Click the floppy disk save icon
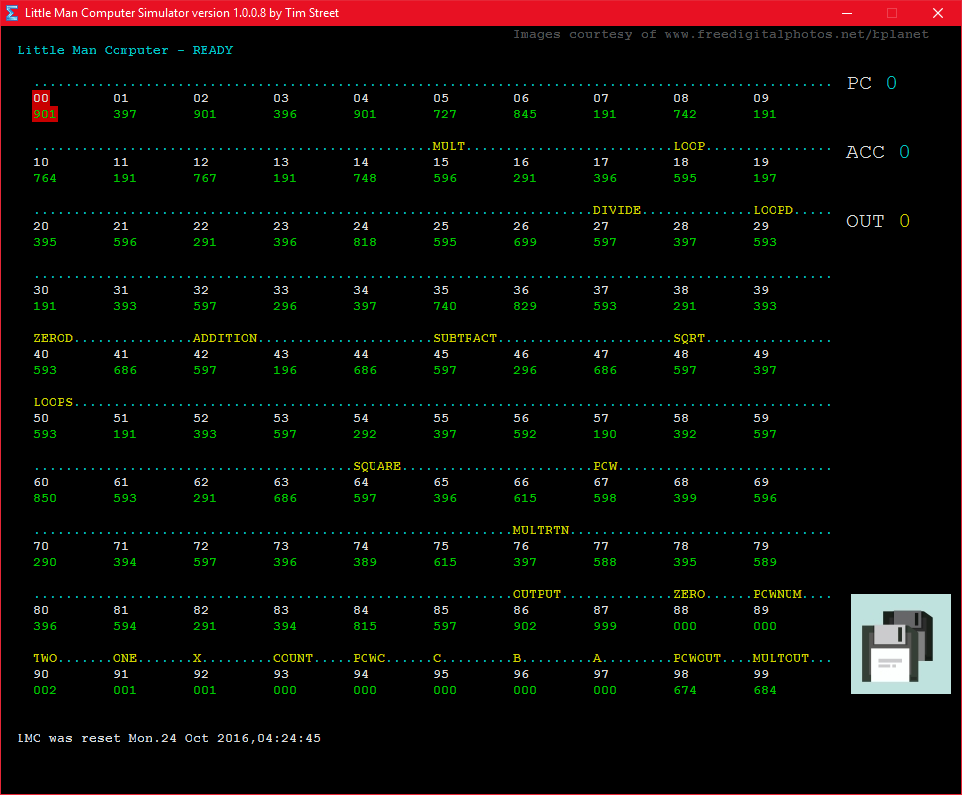The width and height of the screenshot is (962, 795). pyautogui.click(x=901, y=644)
